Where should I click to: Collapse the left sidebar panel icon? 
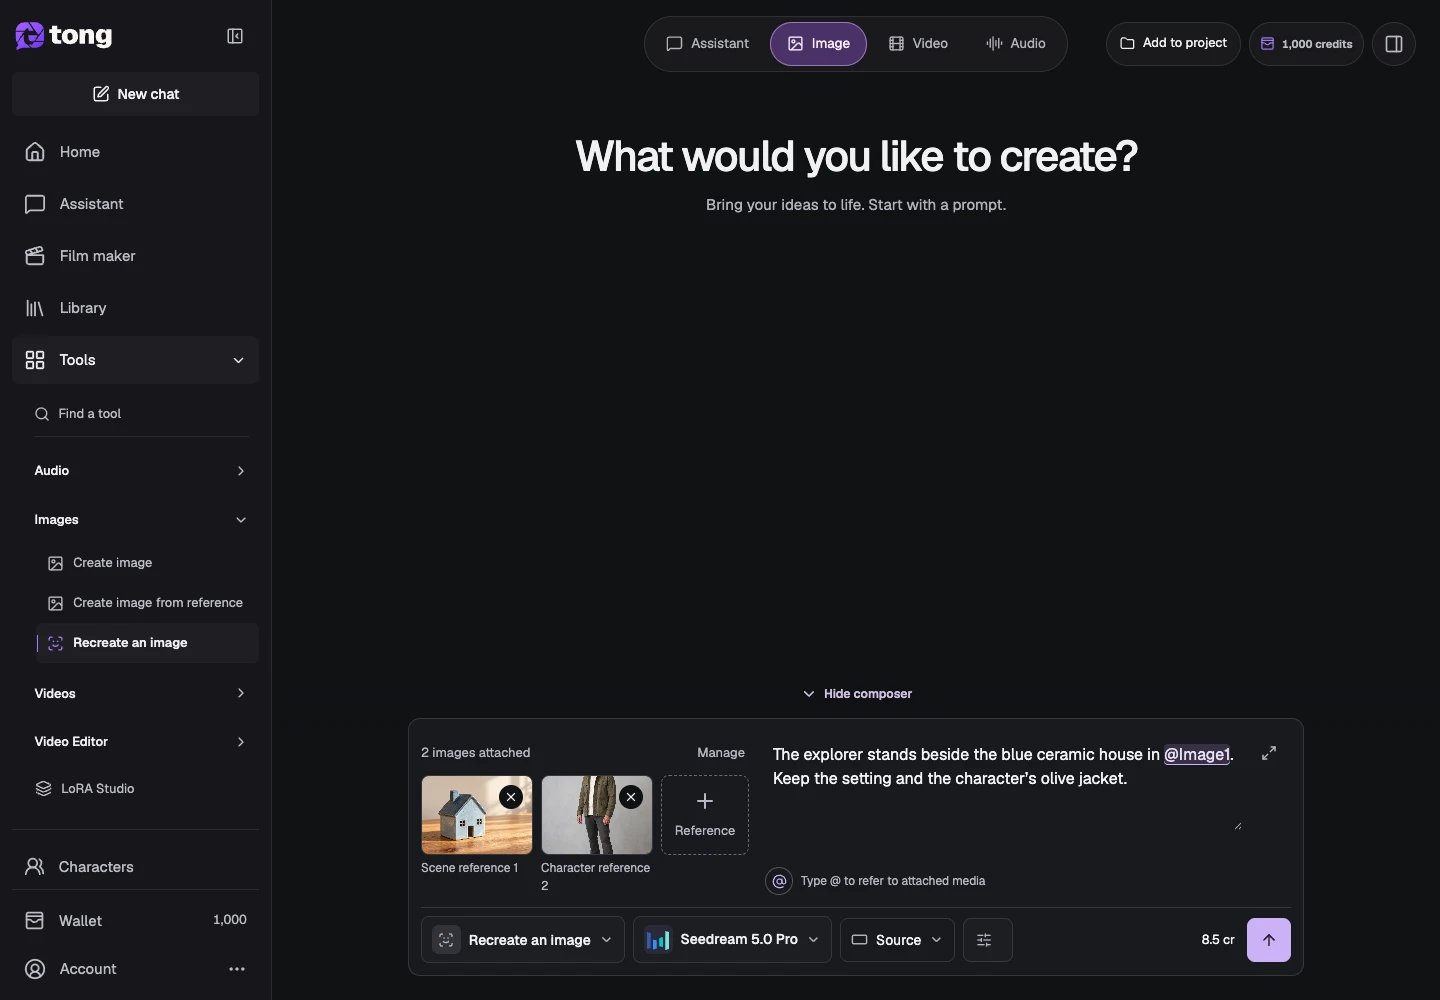[x=235, y=36]
